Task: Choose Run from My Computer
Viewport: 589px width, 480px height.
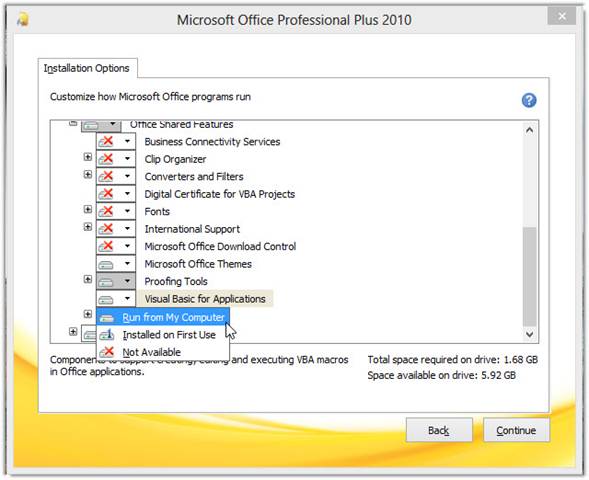Action: (x=163, y=317)
